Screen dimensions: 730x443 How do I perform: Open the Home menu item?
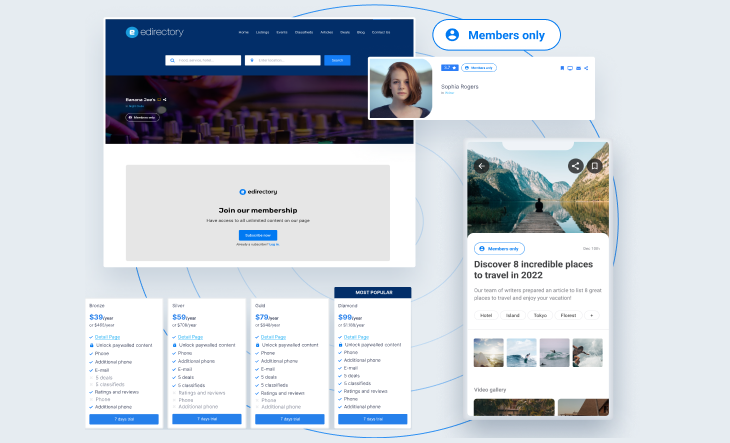(x=243, y=33)
